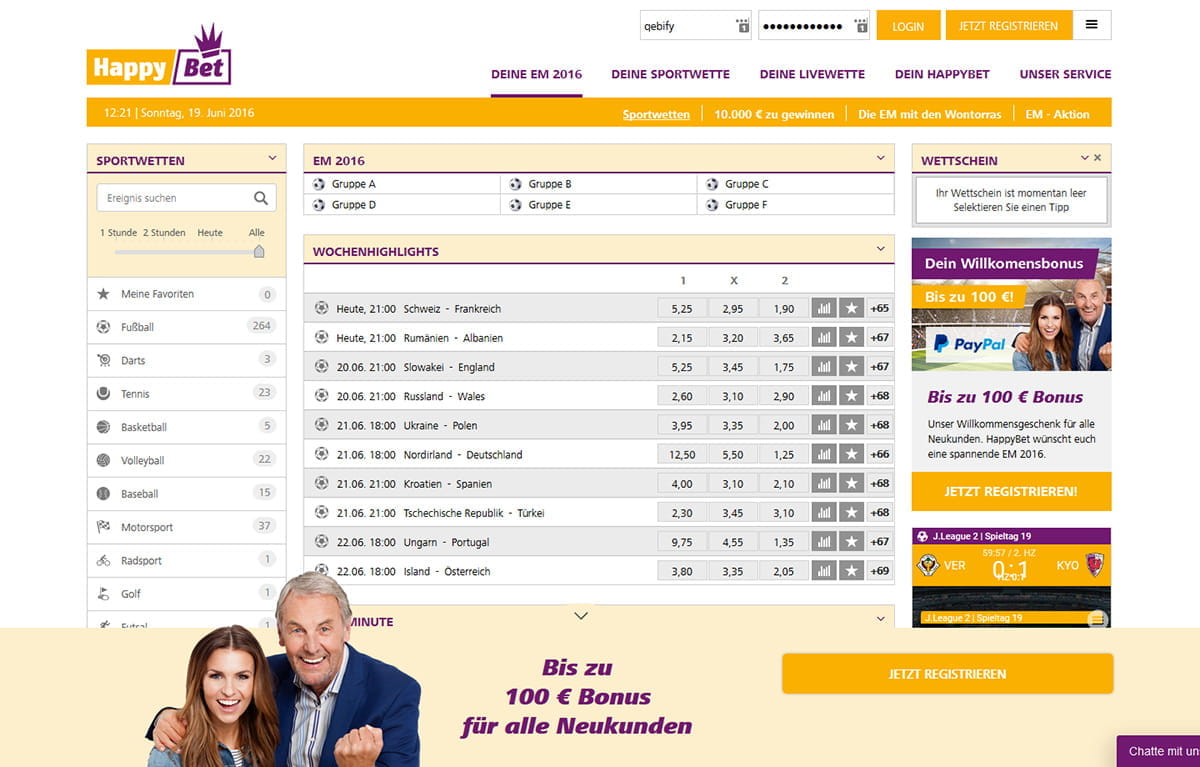Open statistics for Slowakei - England
The image size is (1200, 767).
[x=824, y=367]
